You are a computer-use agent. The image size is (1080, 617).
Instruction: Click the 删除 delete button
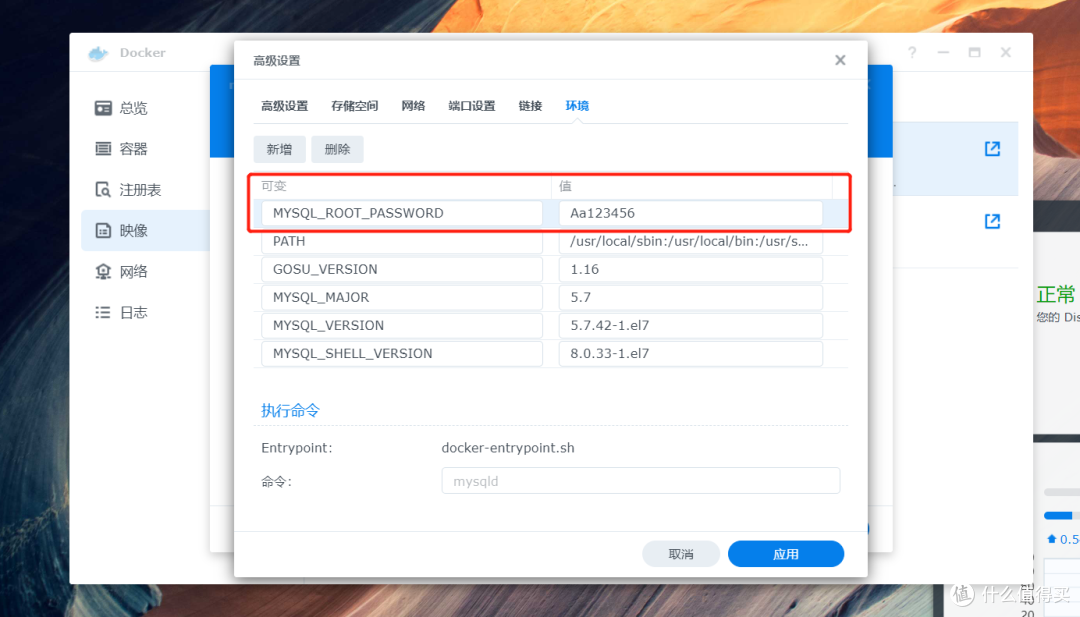click(338, 149)
